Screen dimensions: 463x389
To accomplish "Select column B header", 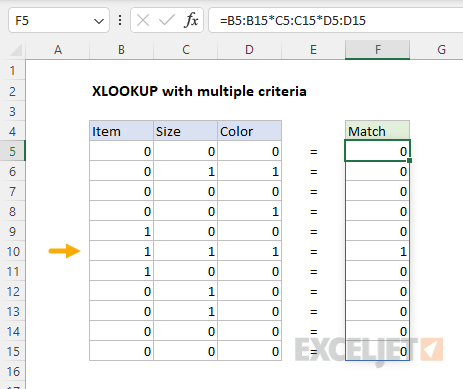I will [x=121, y=50].
